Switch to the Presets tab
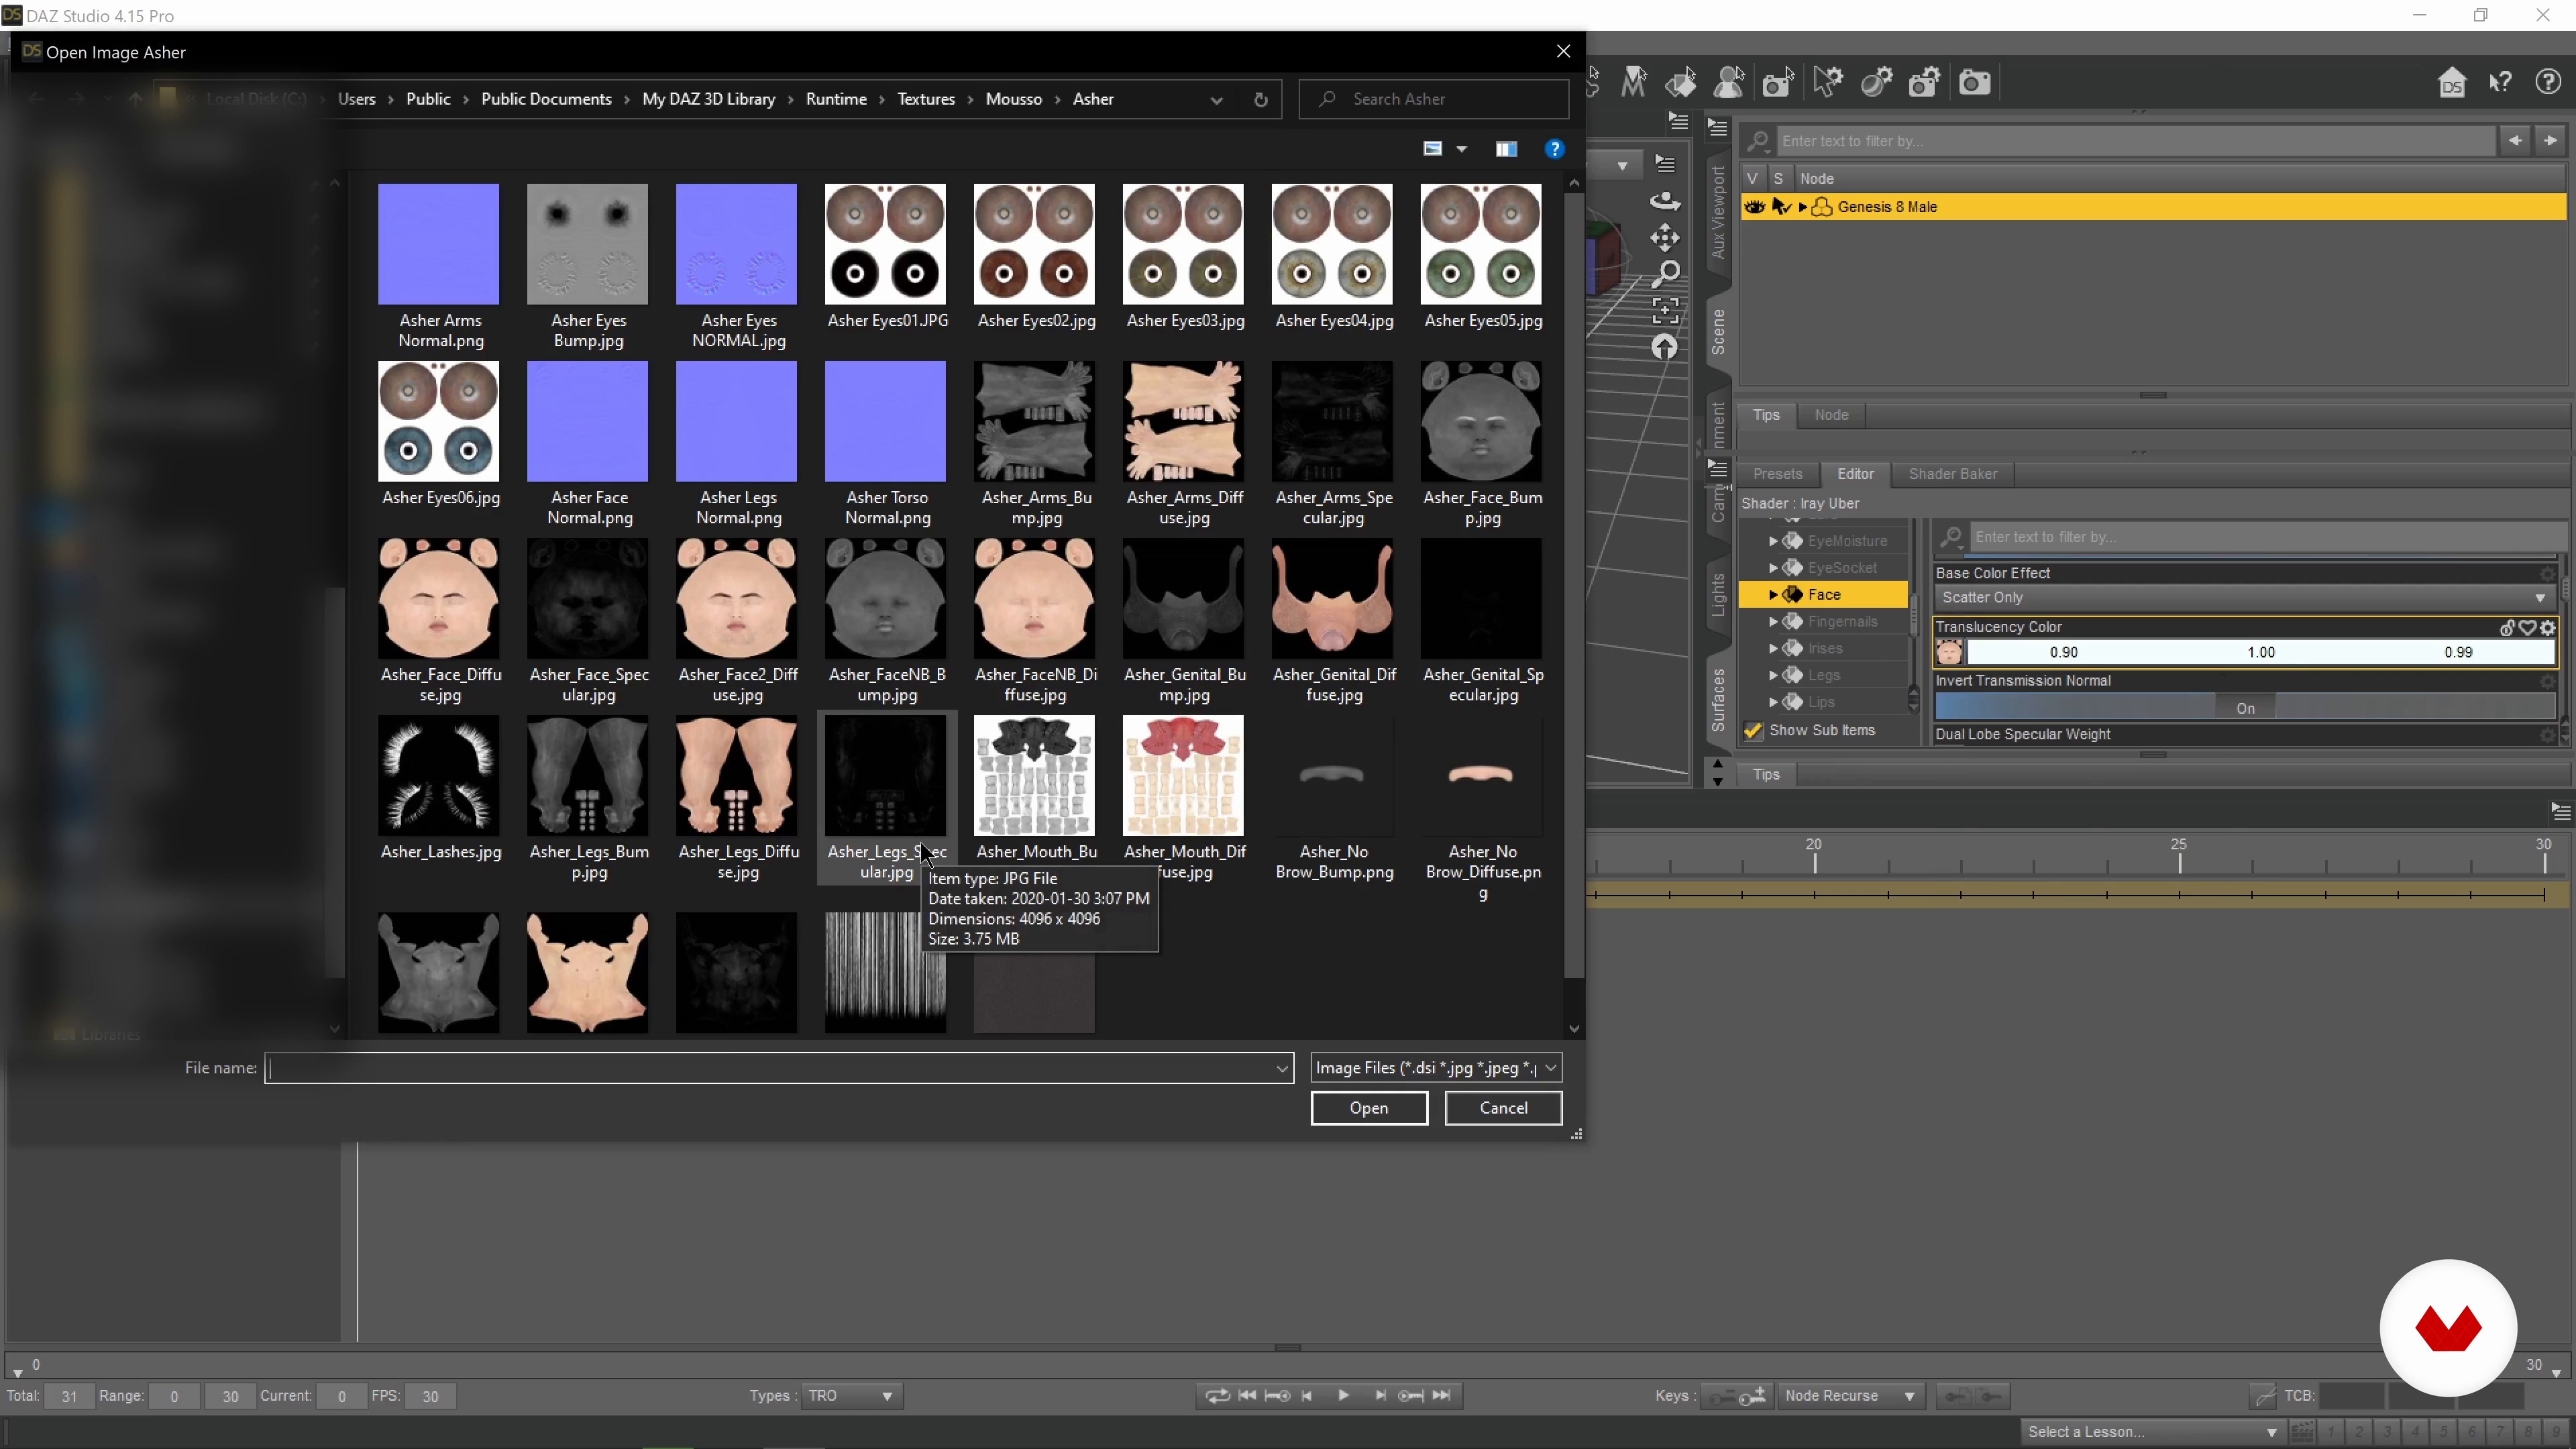Image resolution: width=2576 pixels, height=1449 pixels. point(1777,474)
